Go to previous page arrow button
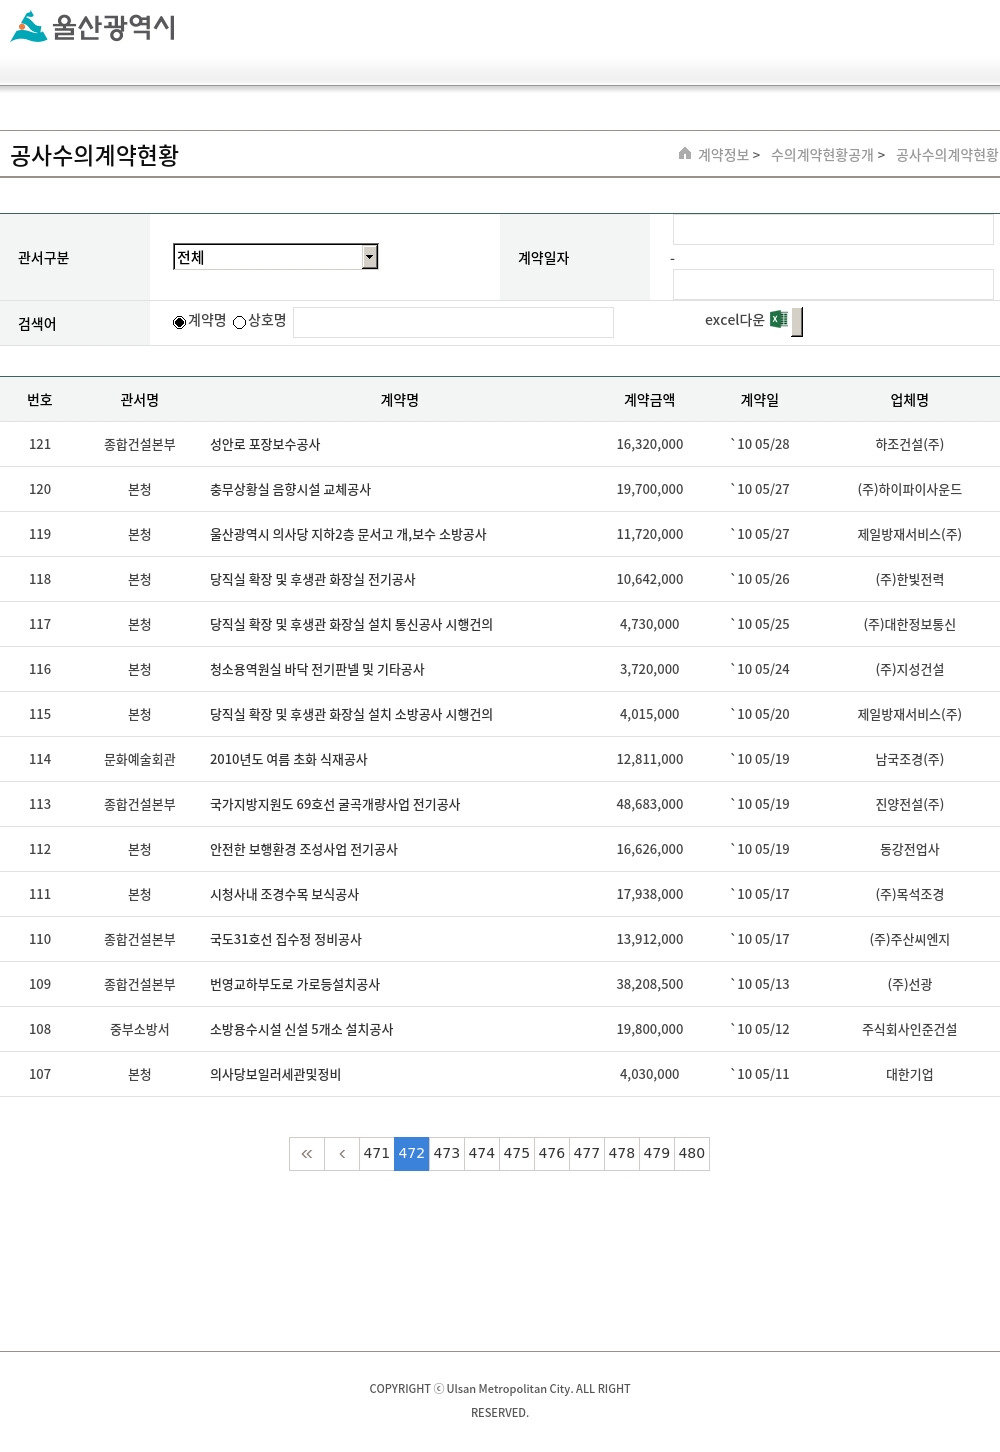The width and height of the screenshot is (1000, 1452). coord(342,1154)
